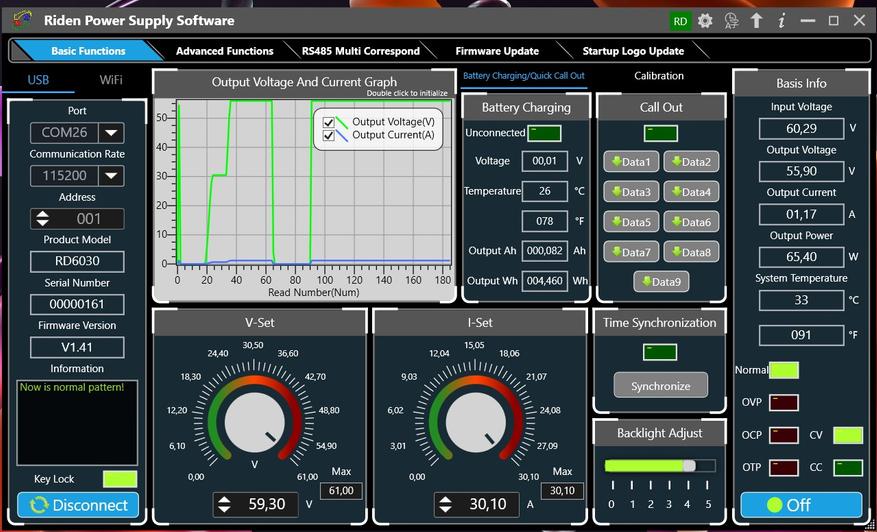This screenshot has width=877, height=532.
Task: Click the V-Set value field showing 59,30
Action: 265,505
